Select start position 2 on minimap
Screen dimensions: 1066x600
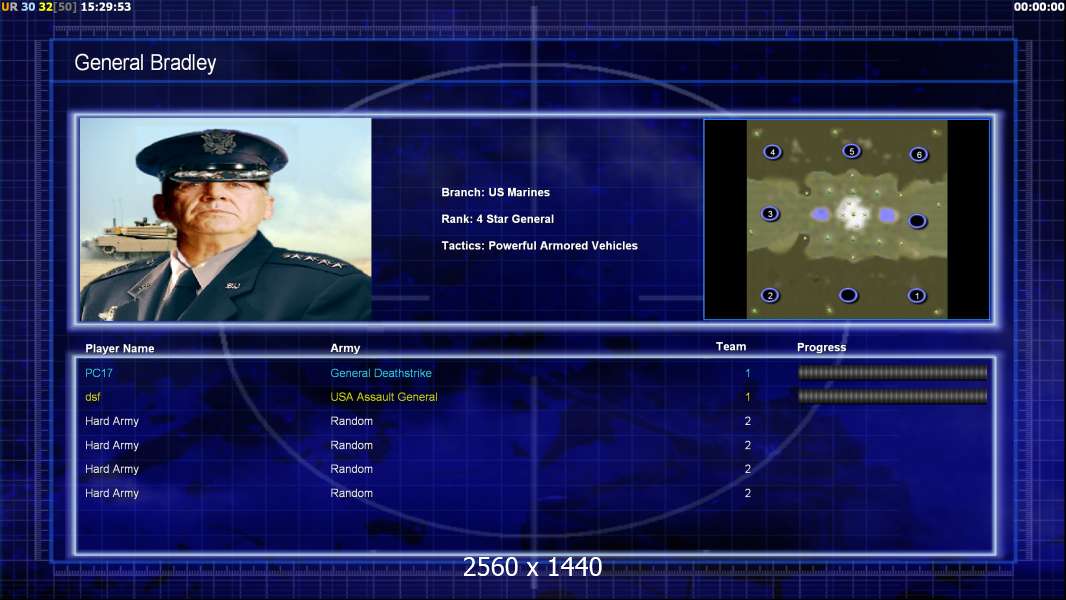coord(770,295)
